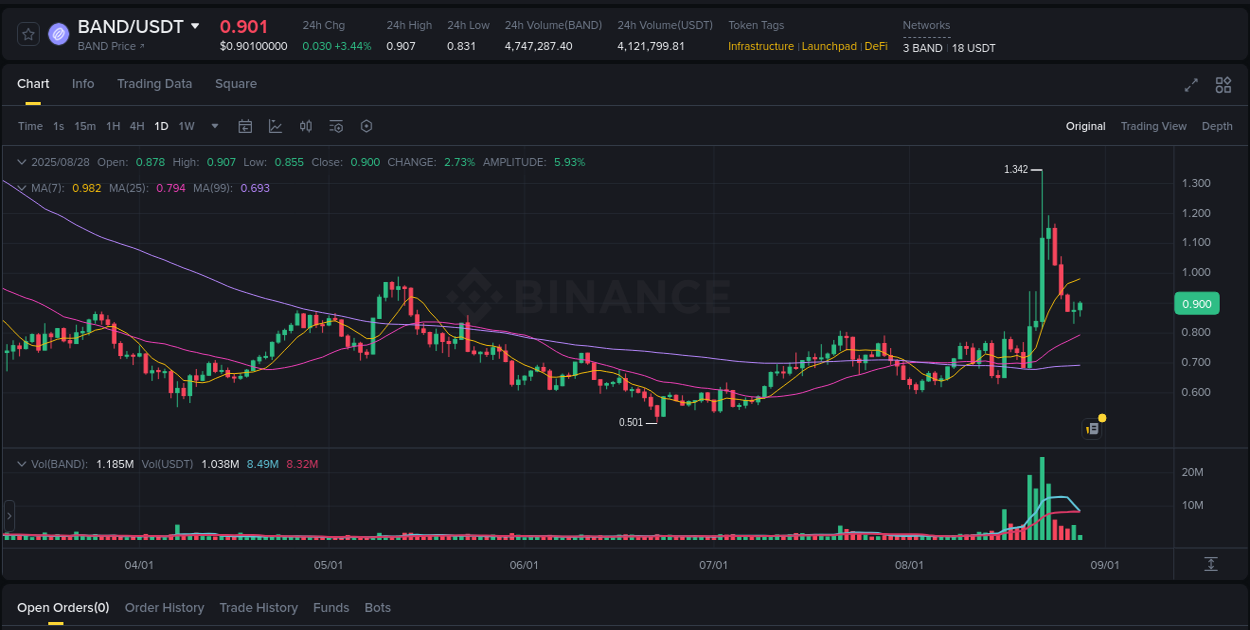
Task: Open the extra timeframes dropdown arrow
Action: (214, 126)
